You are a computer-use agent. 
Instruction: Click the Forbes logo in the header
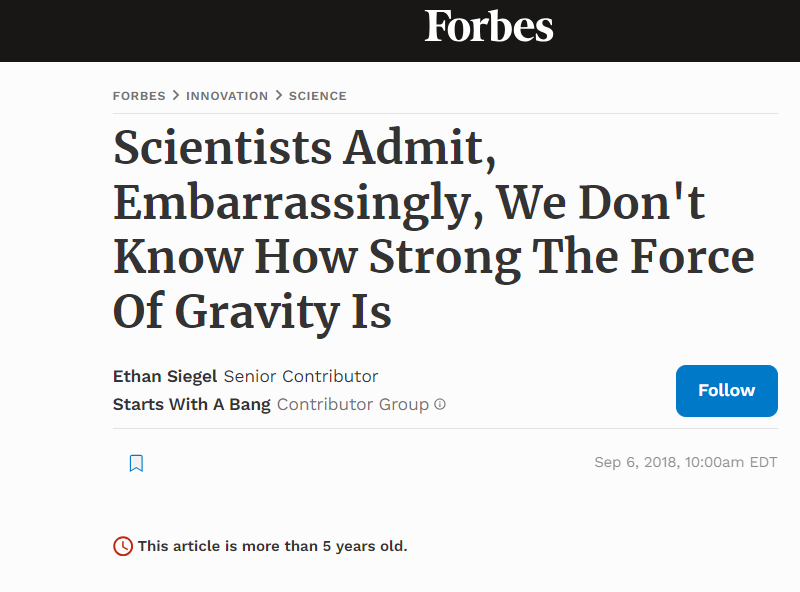click(489, 26)
